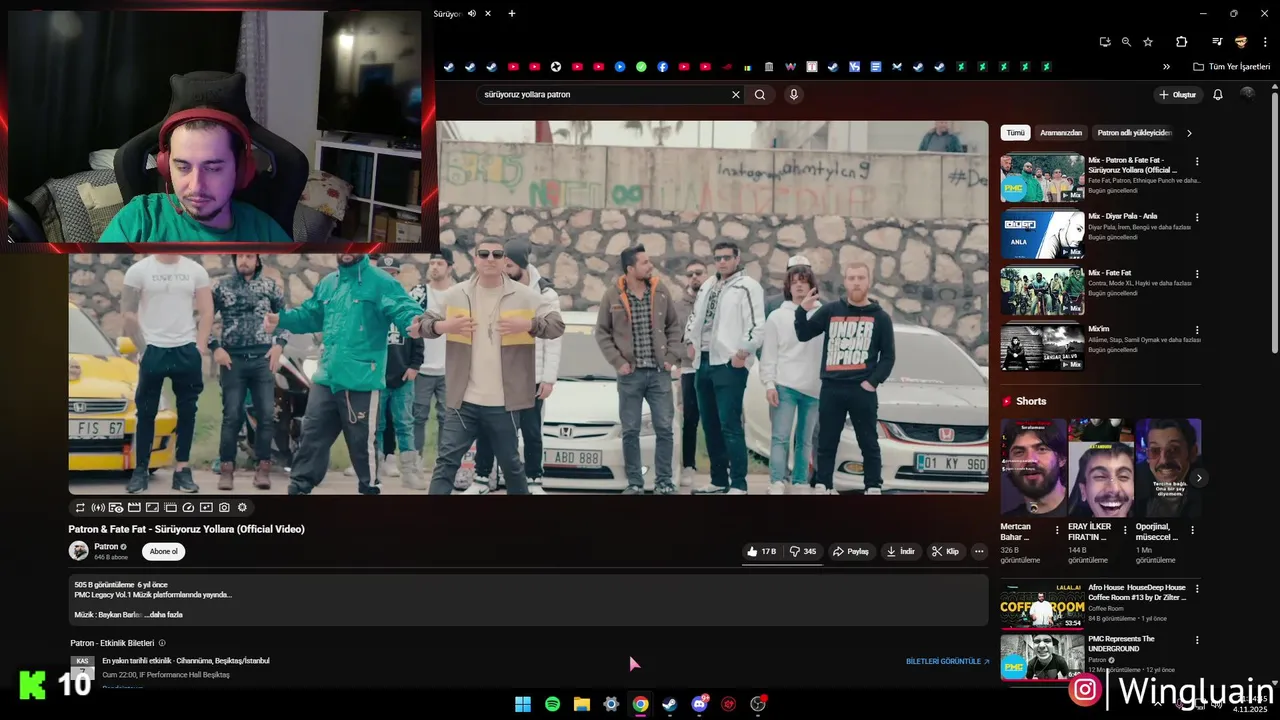Open options for Afro House video
Viewport: 1280px width, 720px height.
coord(1197,589)
